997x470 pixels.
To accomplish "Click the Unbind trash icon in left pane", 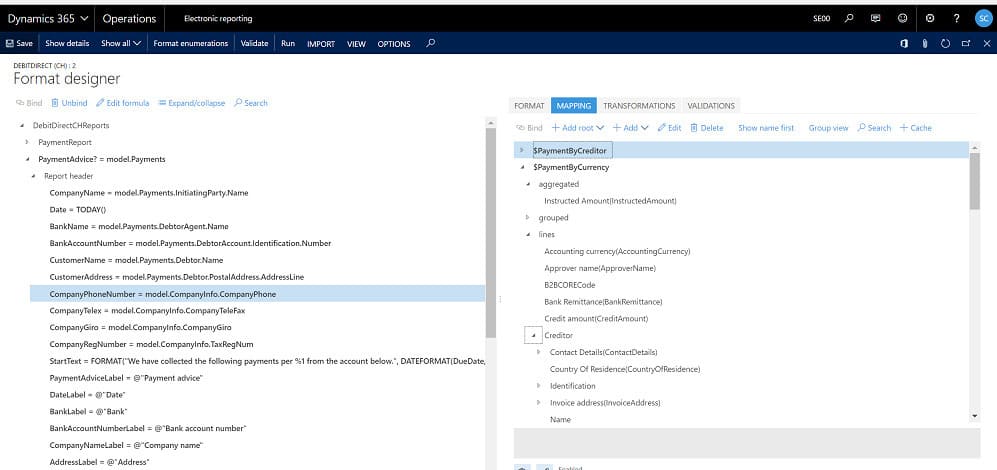I will tap(55, 103).
